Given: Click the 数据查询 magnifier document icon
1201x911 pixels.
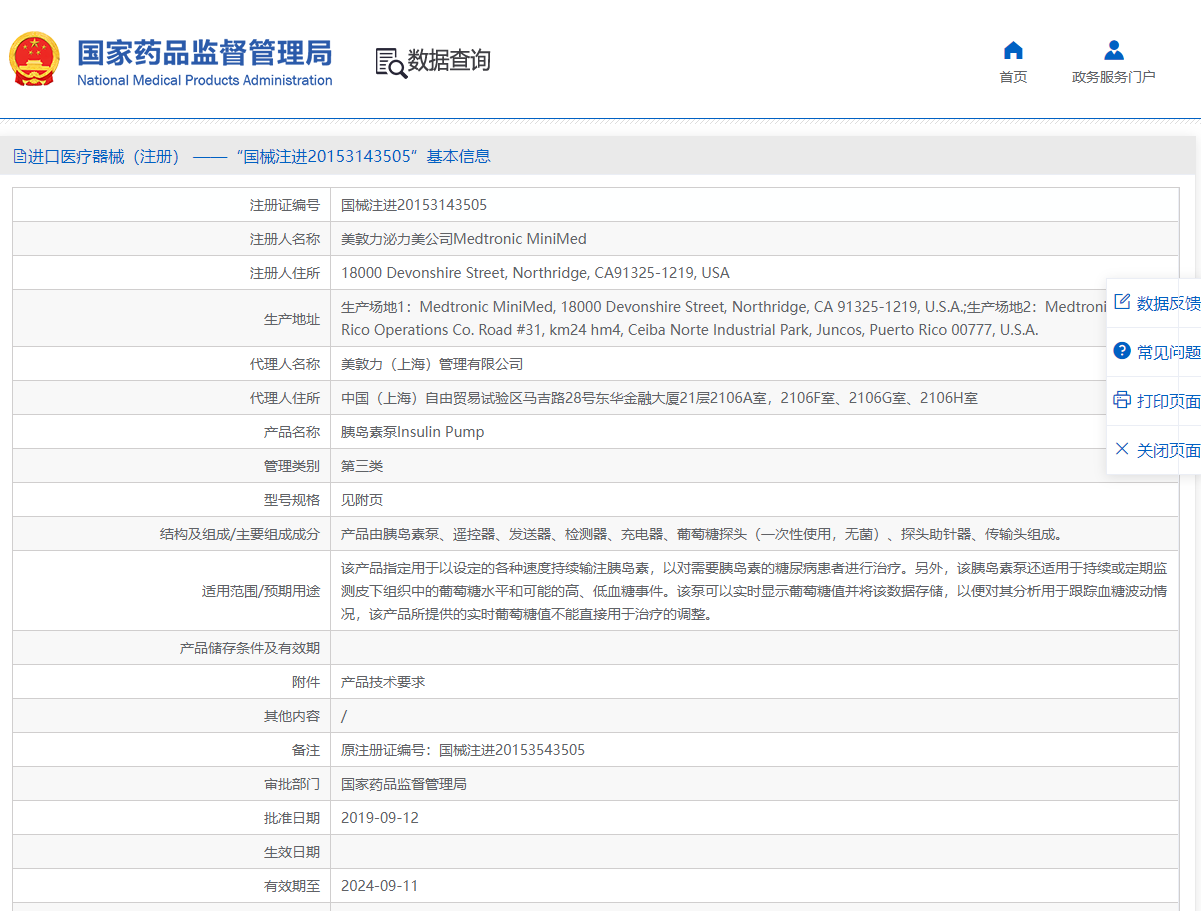Looking at the screenshot, I should click(x=391, y=62).
